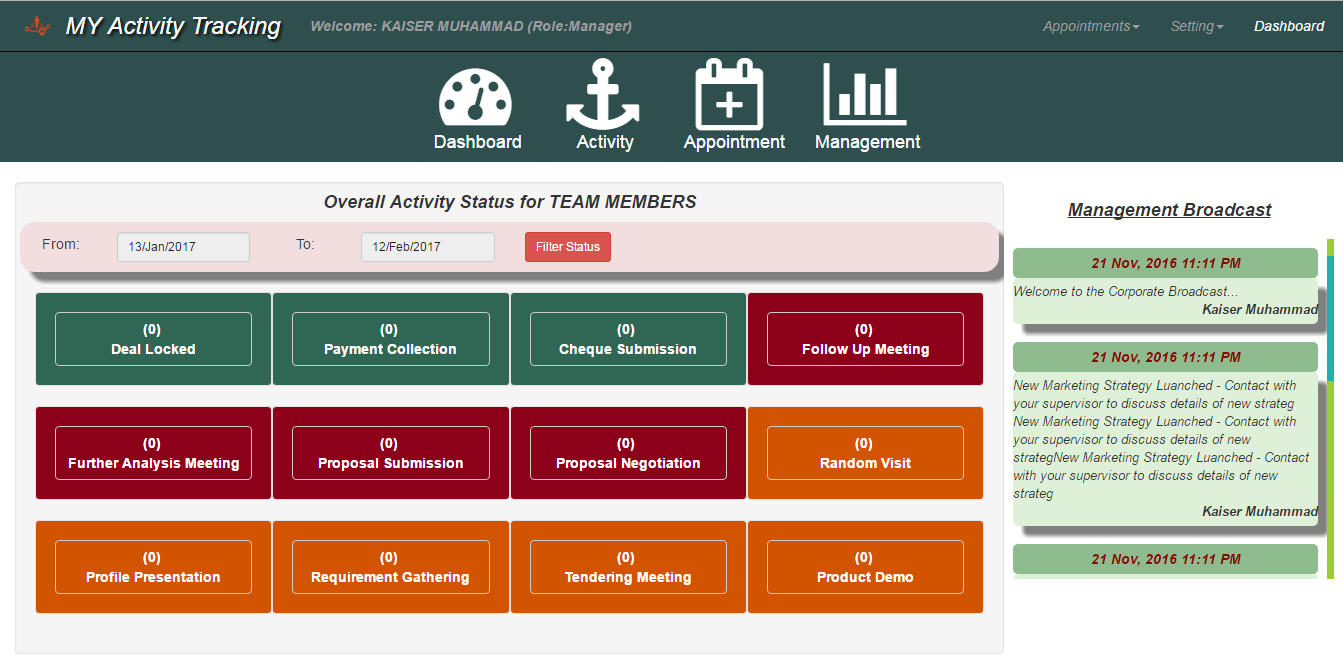Select the Payment Collection tile
The height and width of the screenshot is (663, 1343).
tap(390, 339)
